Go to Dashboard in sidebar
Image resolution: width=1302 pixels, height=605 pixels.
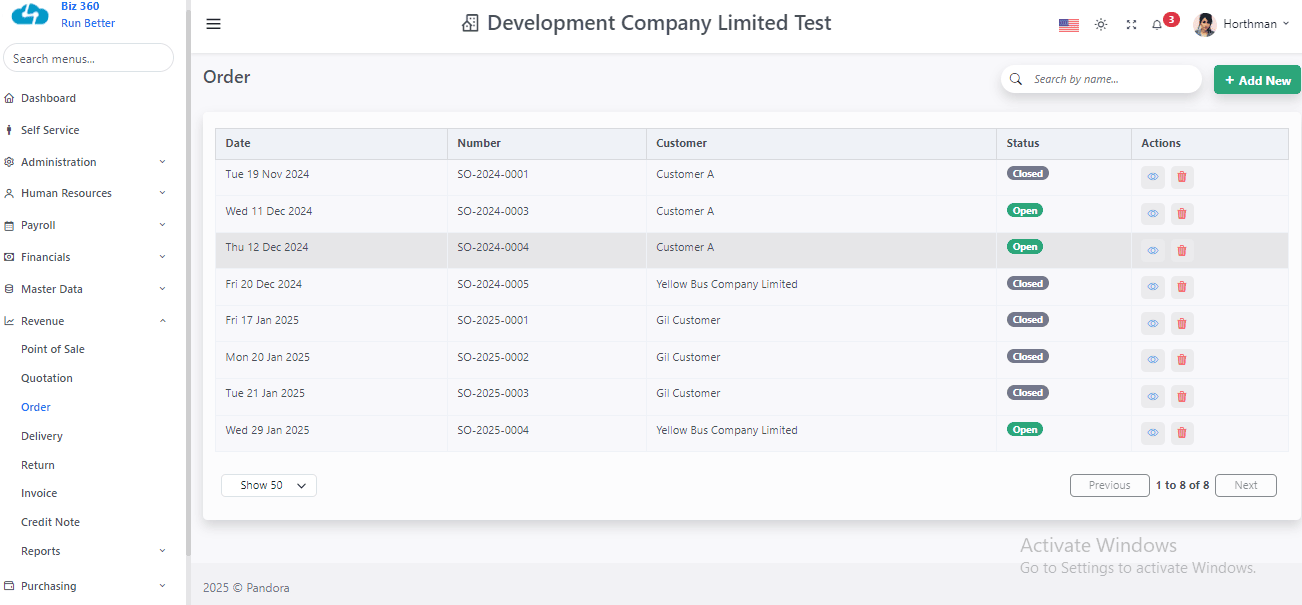tap(48, 98)
